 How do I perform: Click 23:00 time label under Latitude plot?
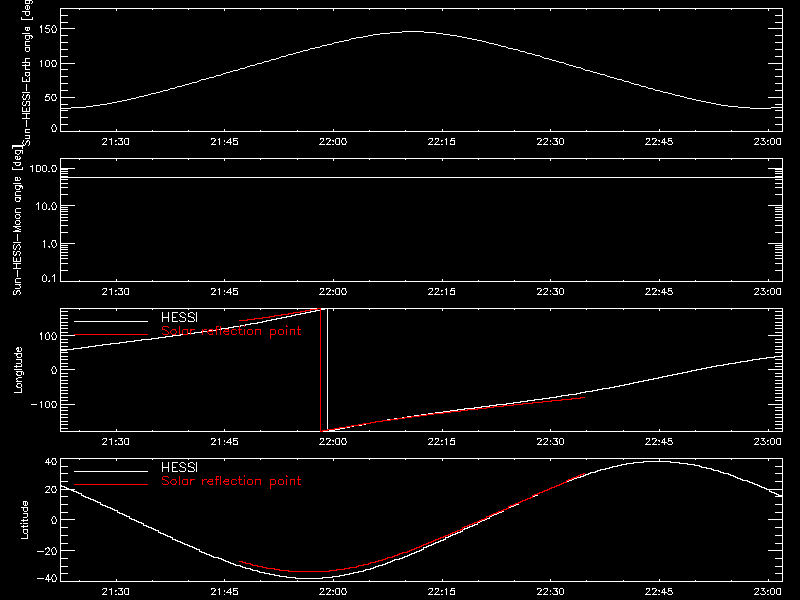coord(768,592)
